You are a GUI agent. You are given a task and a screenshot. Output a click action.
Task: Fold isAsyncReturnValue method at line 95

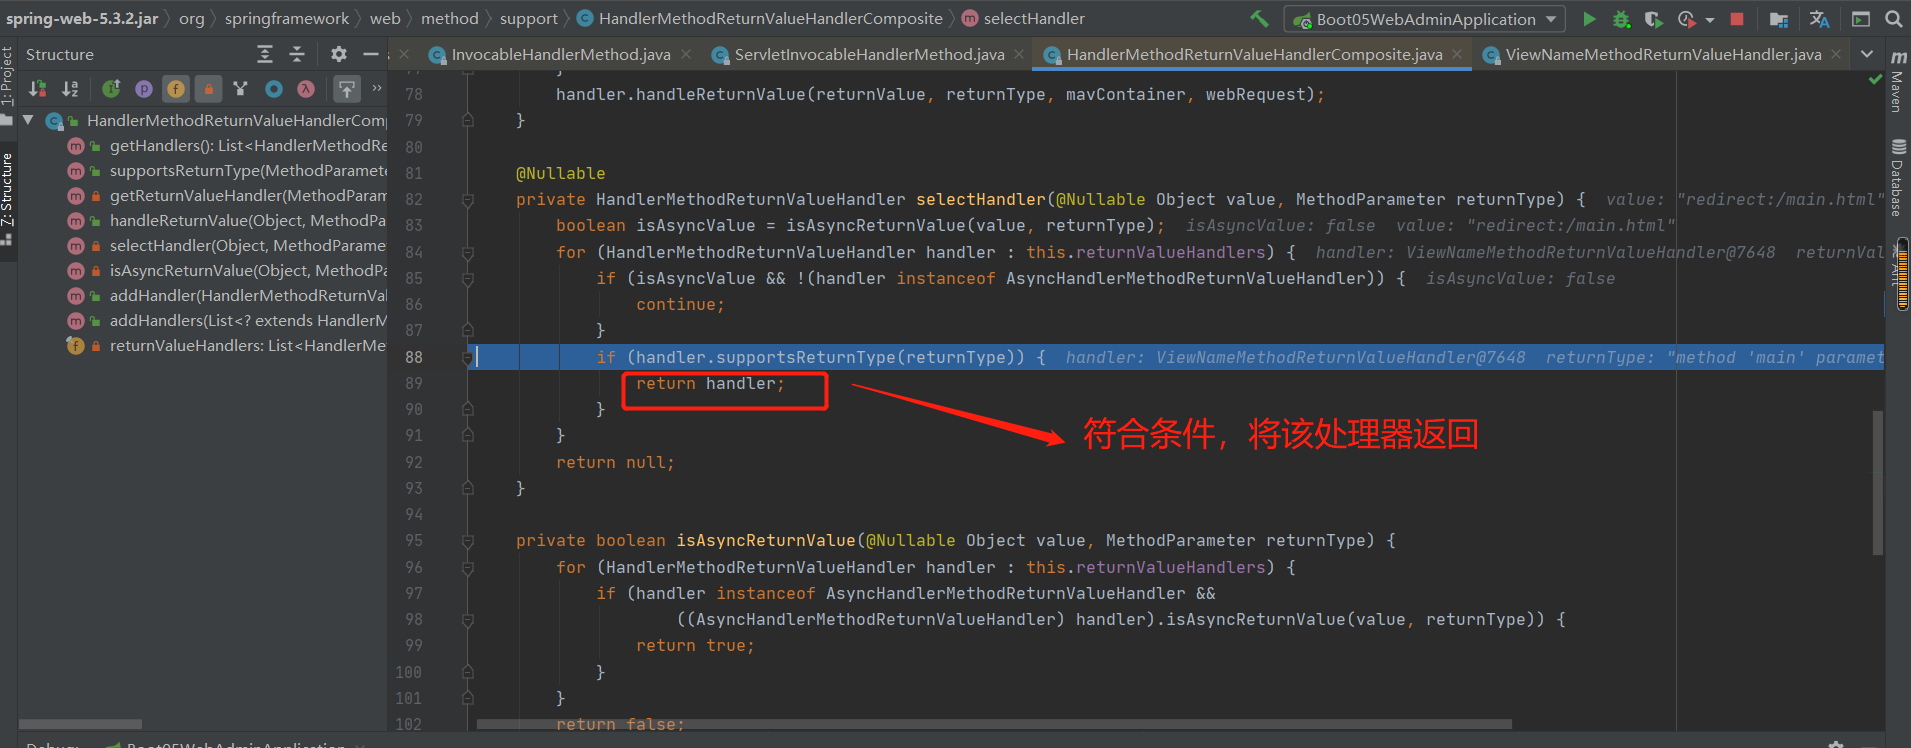(467, 541)
